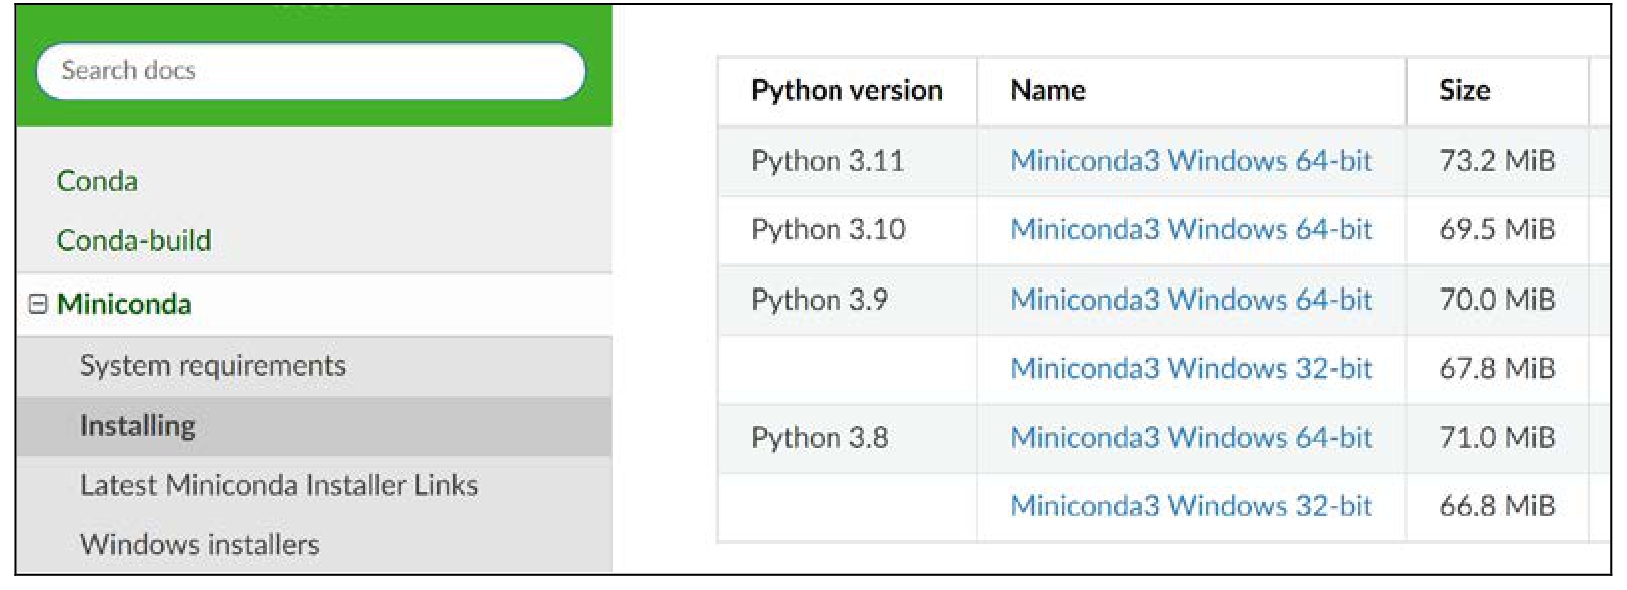Download Python 3.10 Miniconda3 Windows 64-bit
The width and height of the screenshot is (1627, 590).
(x=1191, y=229)
